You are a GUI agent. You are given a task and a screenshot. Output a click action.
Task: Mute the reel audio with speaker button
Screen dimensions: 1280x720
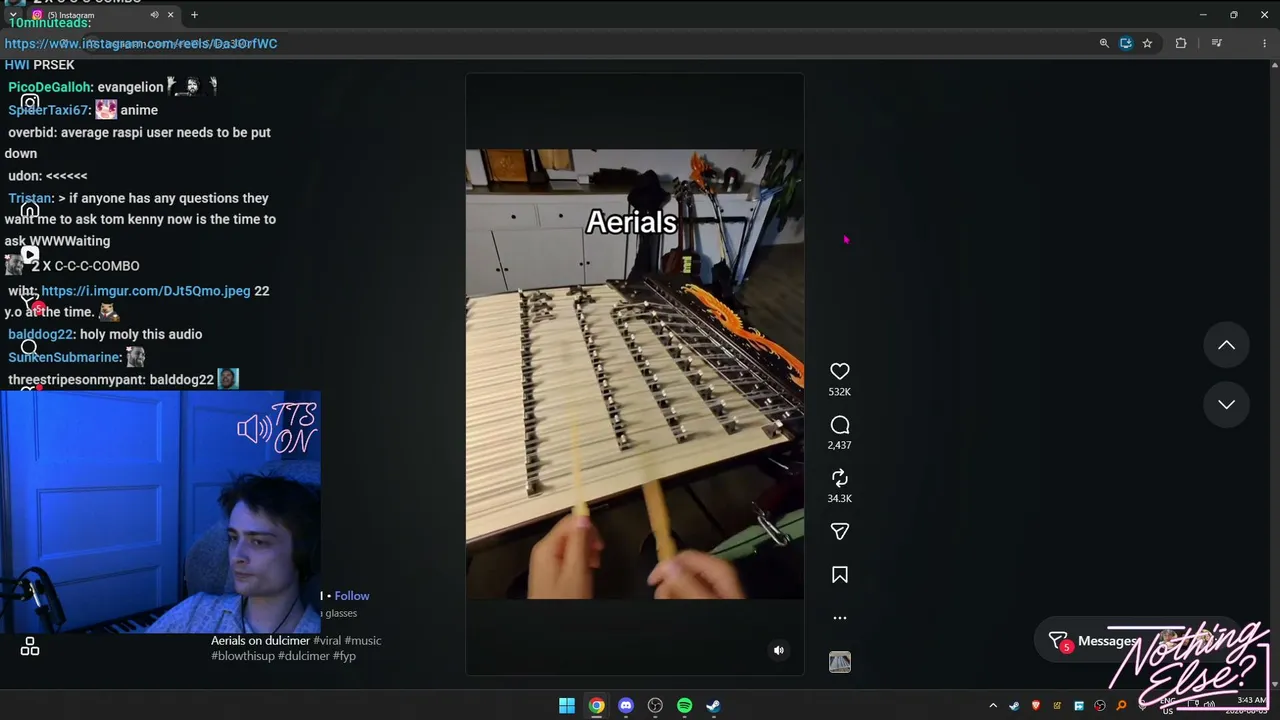pyautogui.click(x=779, y=650)
